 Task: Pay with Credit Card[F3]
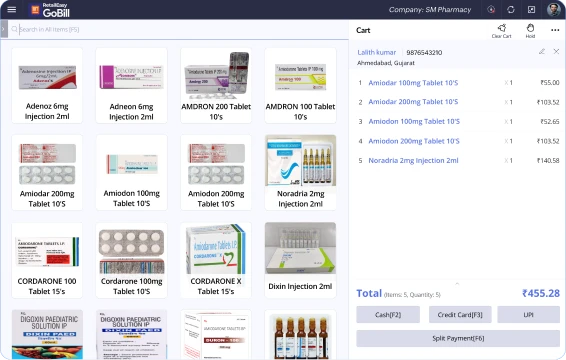460,315
